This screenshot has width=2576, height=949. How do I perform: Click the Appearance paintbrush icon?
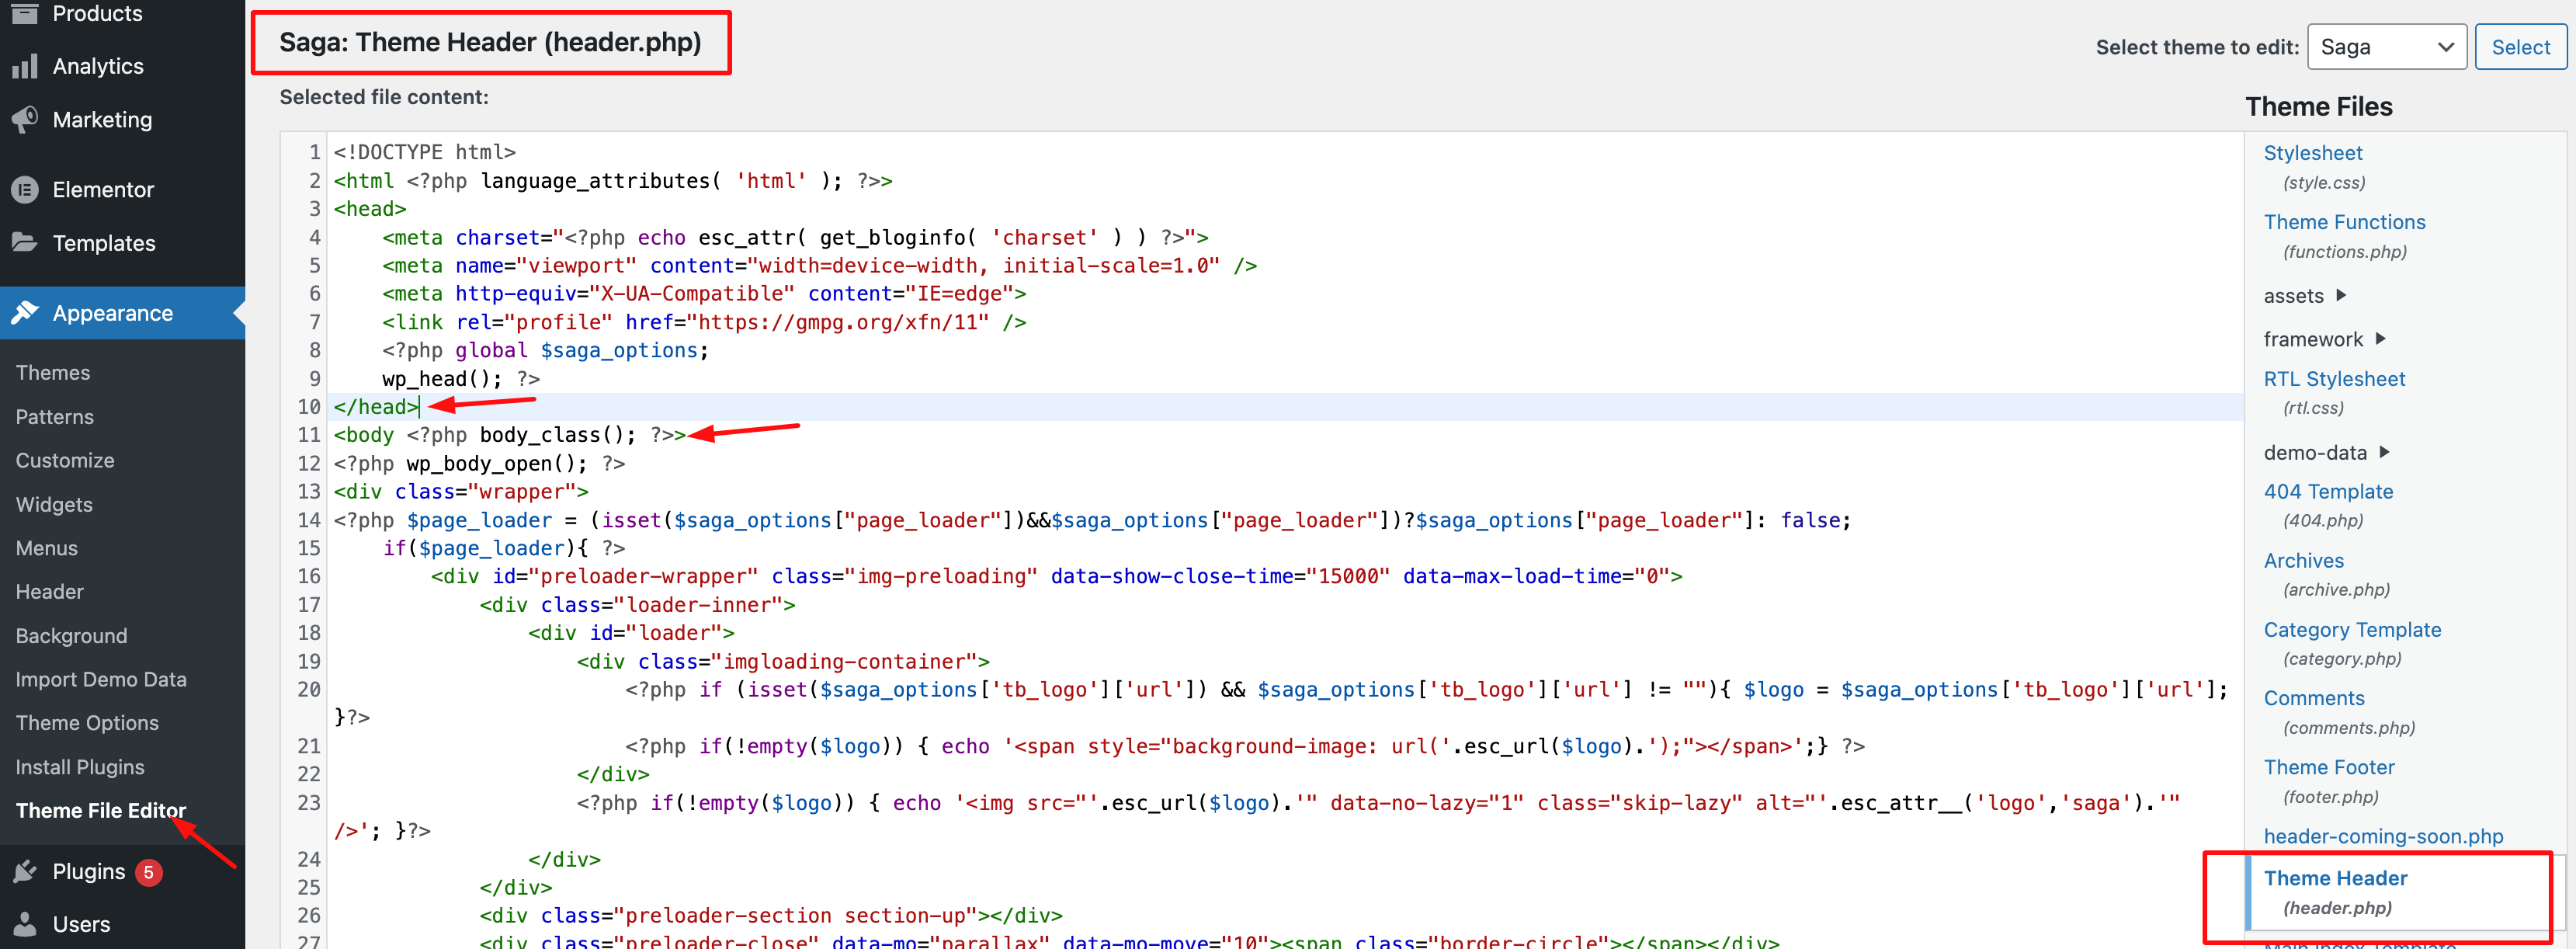point(25,313)
